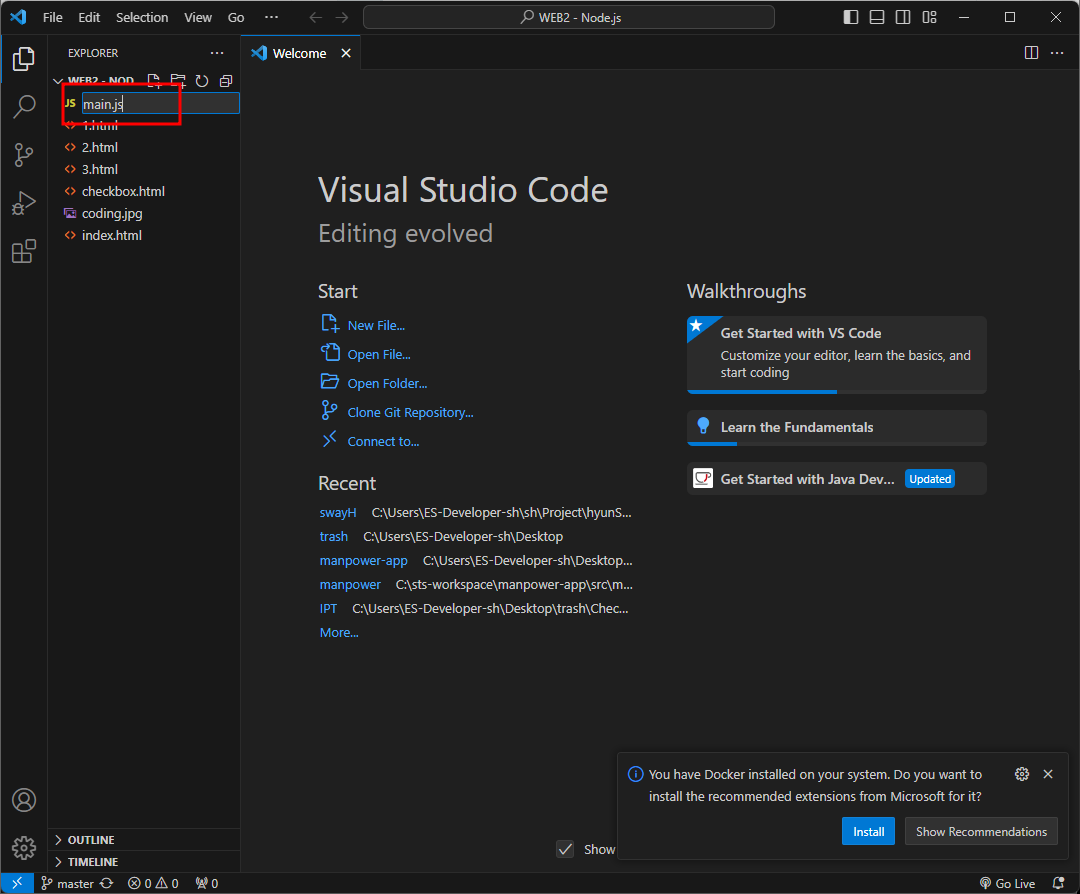Viewport: 1080px width, 894px height.
Task: Toggle the primary side bar layout icon
Action: pos(851,17)
